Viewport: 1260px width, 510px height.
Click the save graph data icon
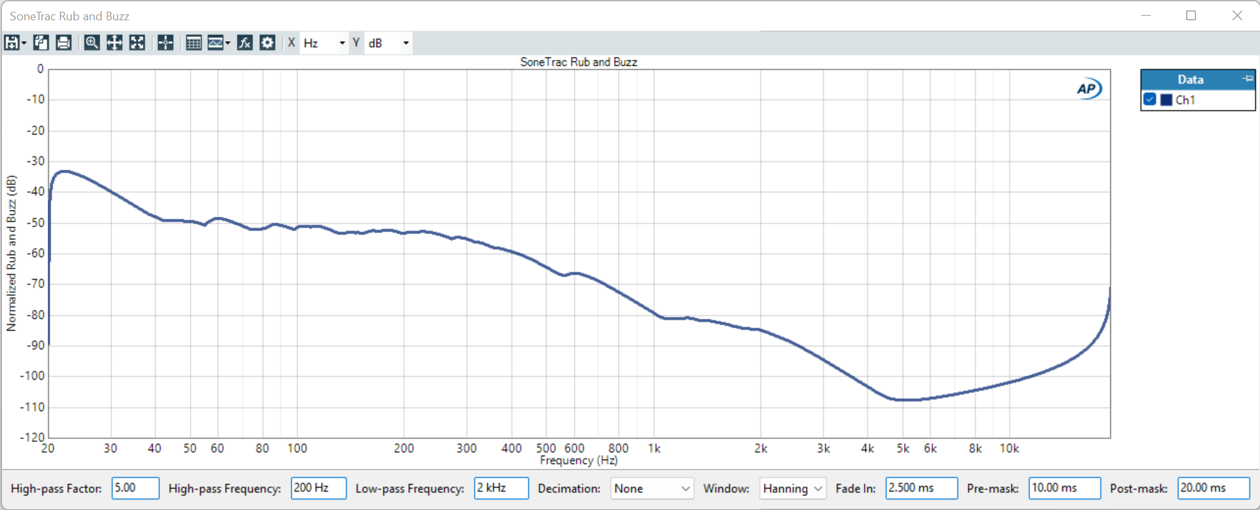pos(12,43)
